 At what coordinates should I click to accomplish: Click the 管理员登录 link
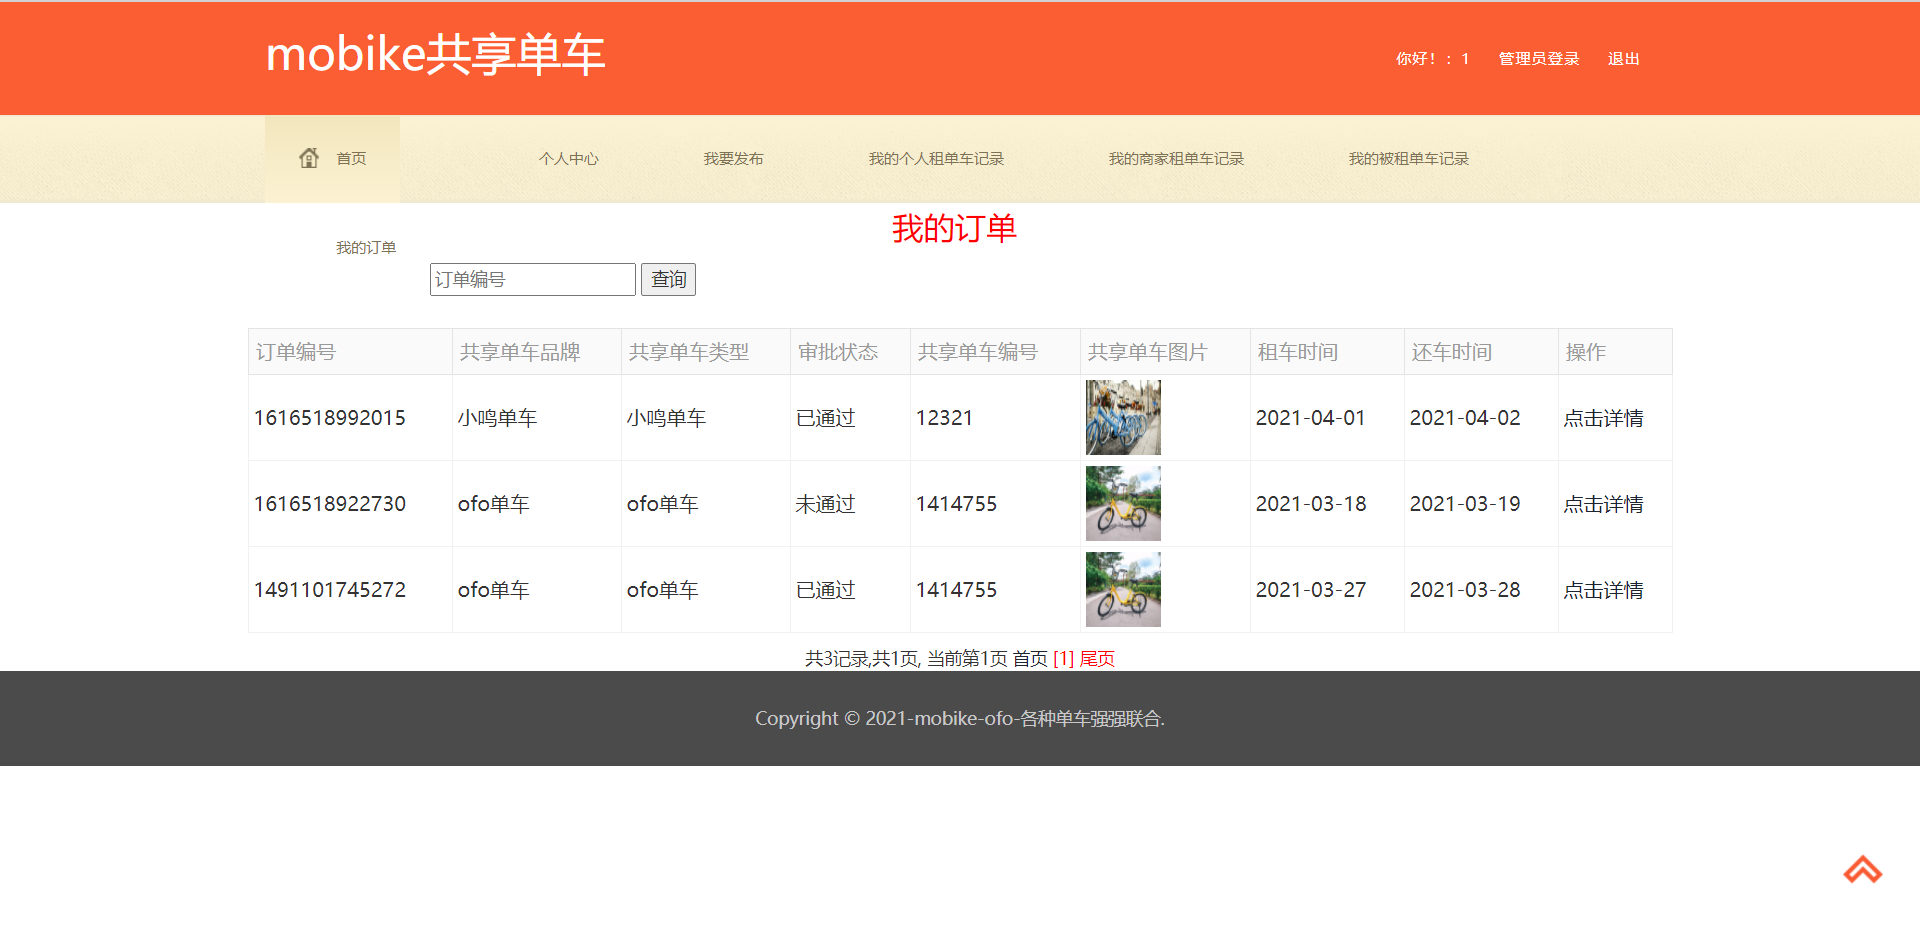click(x=1539, y=59)
